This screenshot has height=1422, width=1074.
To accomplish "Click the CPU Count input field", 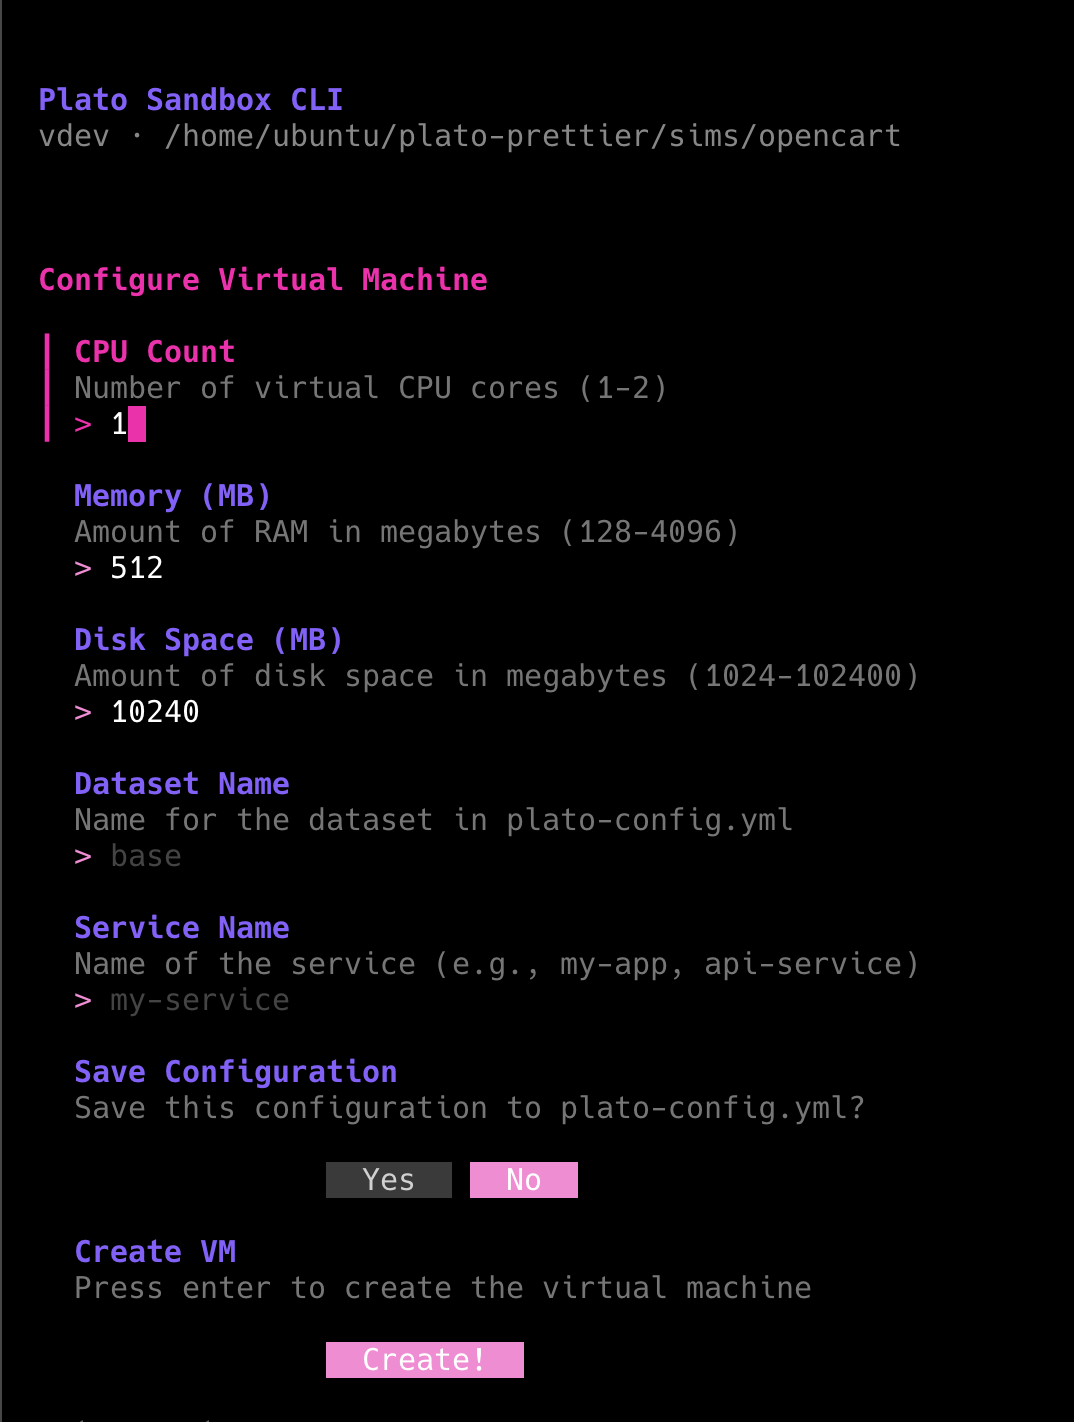I will [119, 424].
